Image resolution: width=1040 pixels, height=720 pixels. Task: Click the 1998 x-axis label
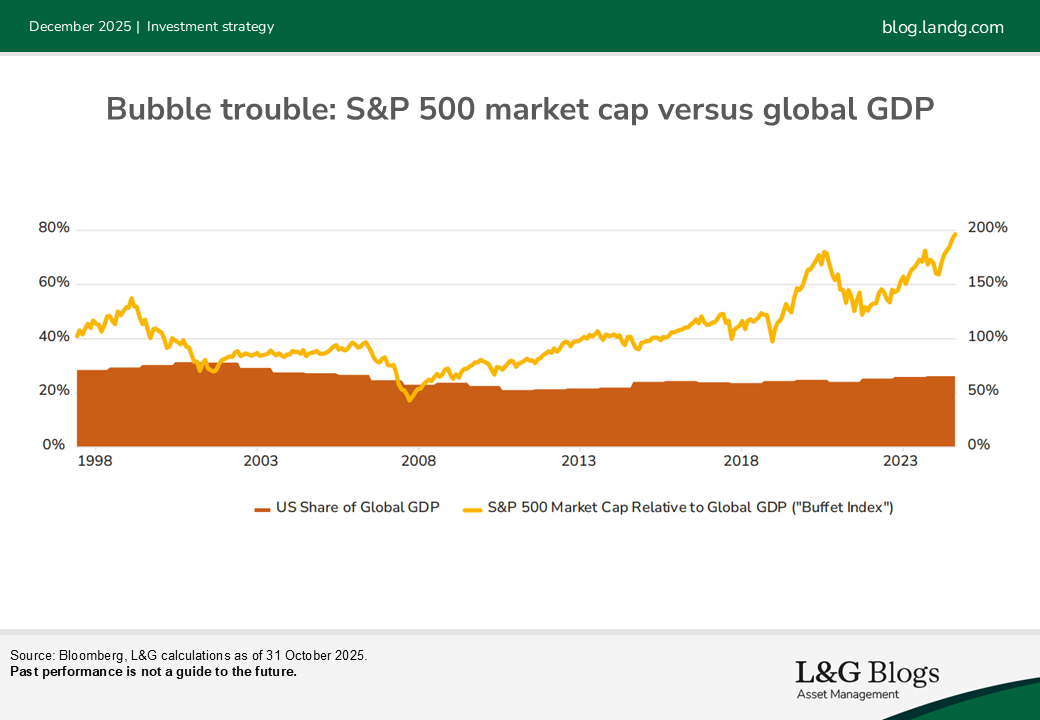point(95,461)
